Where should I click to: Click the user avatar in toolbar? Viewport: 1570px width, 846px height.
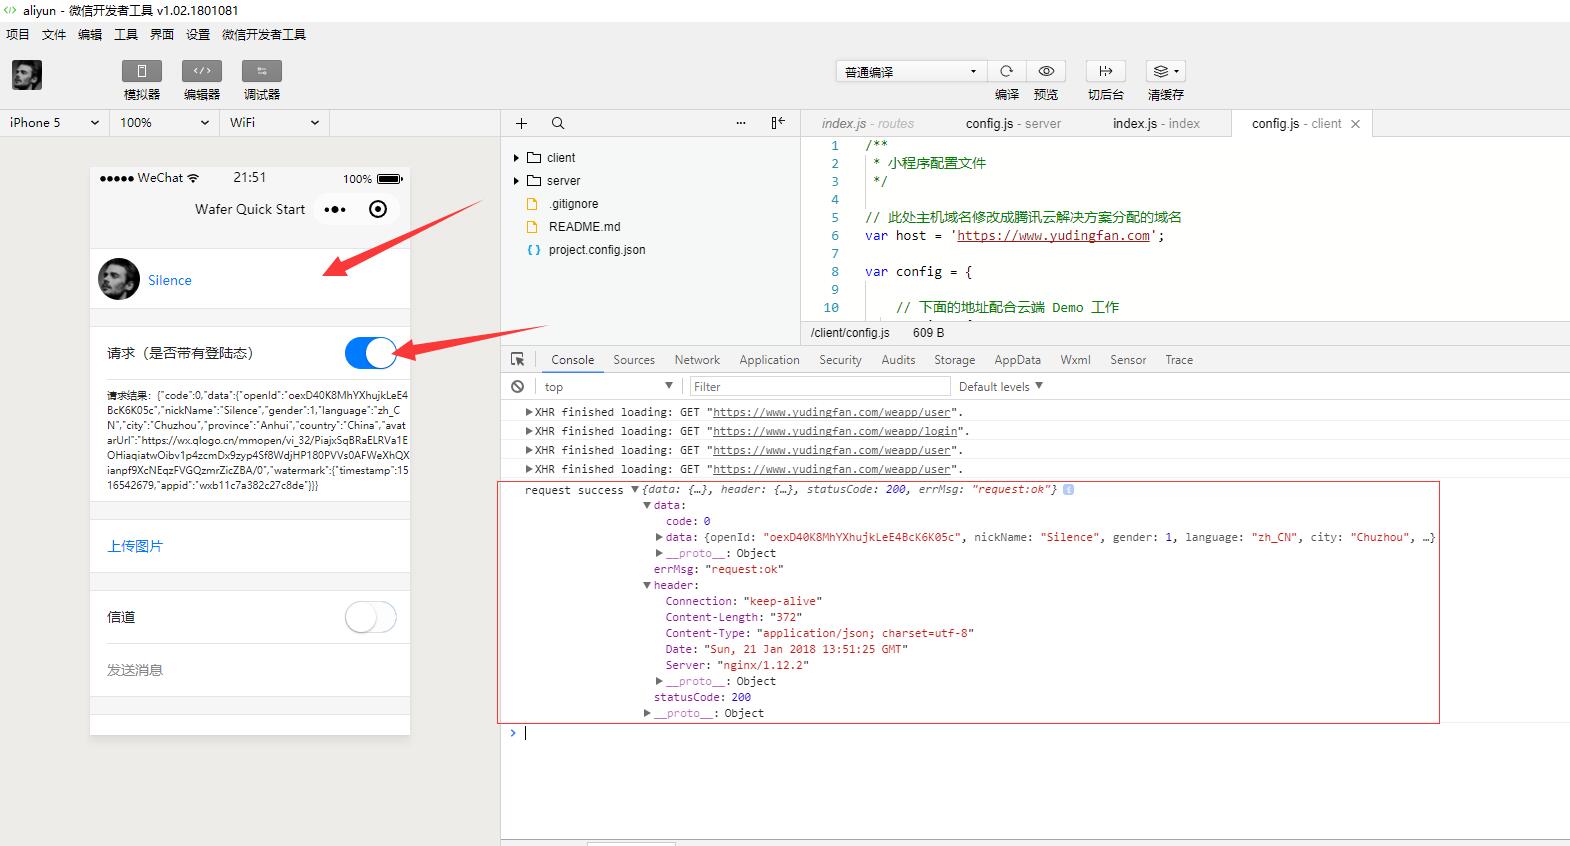(x=27, y=75)
